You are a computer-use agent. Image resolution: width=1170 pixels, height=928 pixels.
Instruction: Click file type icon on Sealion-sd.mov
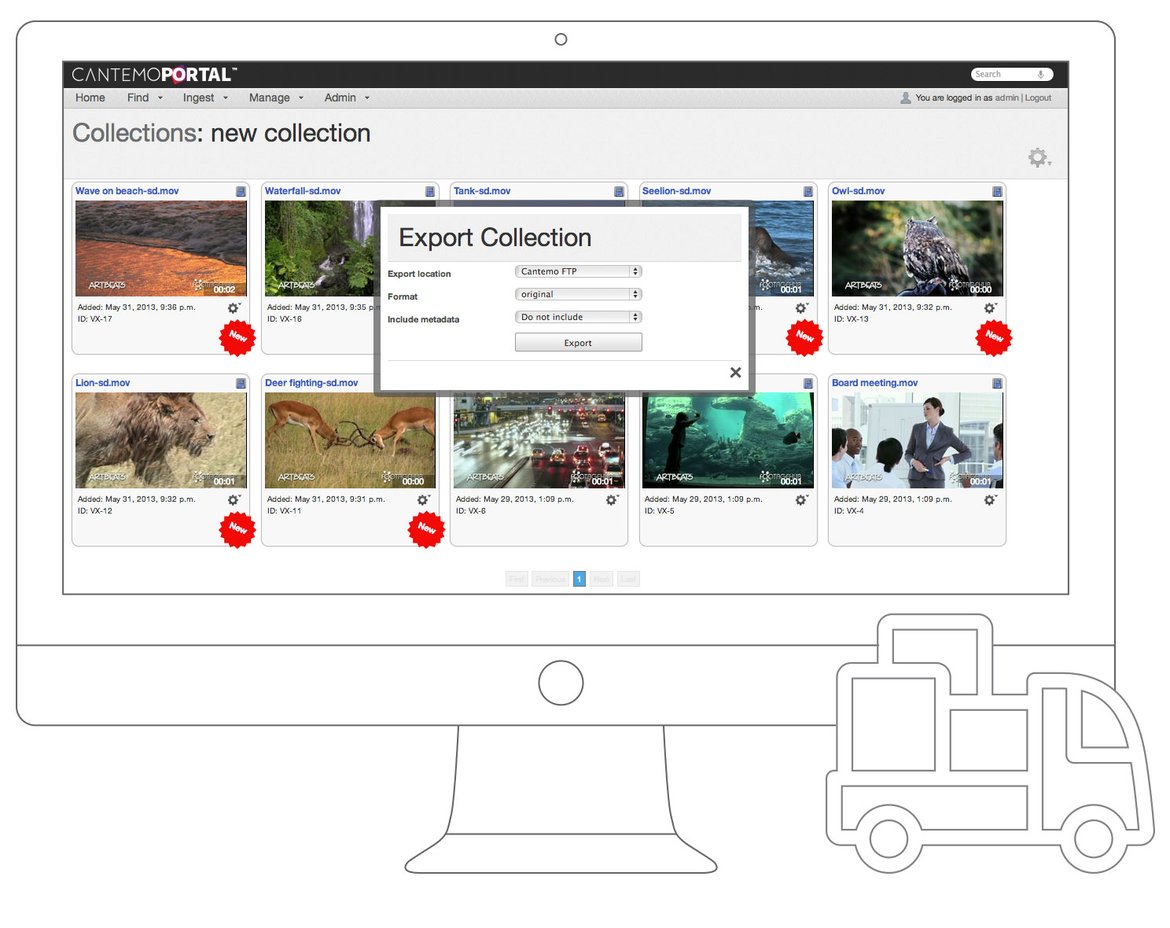click(807, 192)
